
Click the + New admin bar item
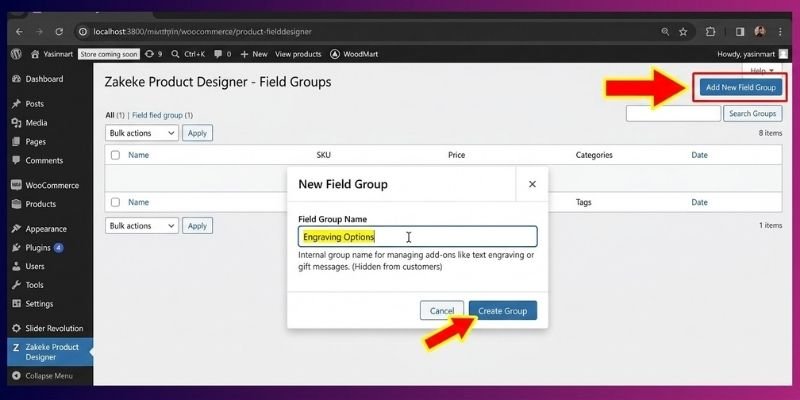pos(254,54)
